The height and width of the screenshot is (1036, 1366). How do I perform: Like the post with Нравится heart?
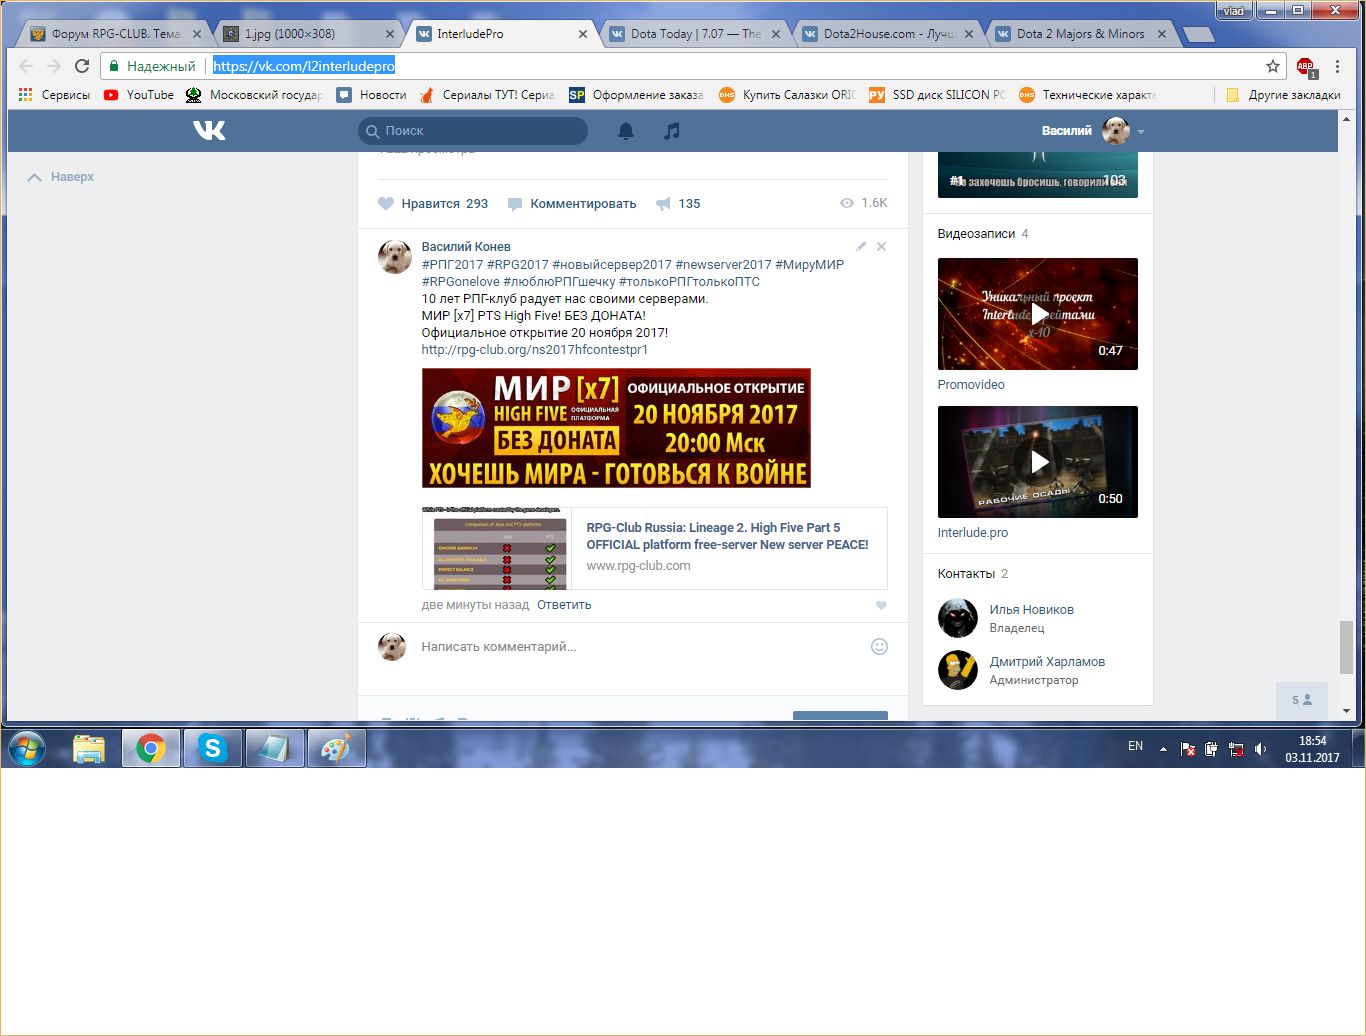pyautogui.click(x=386, y=204)
